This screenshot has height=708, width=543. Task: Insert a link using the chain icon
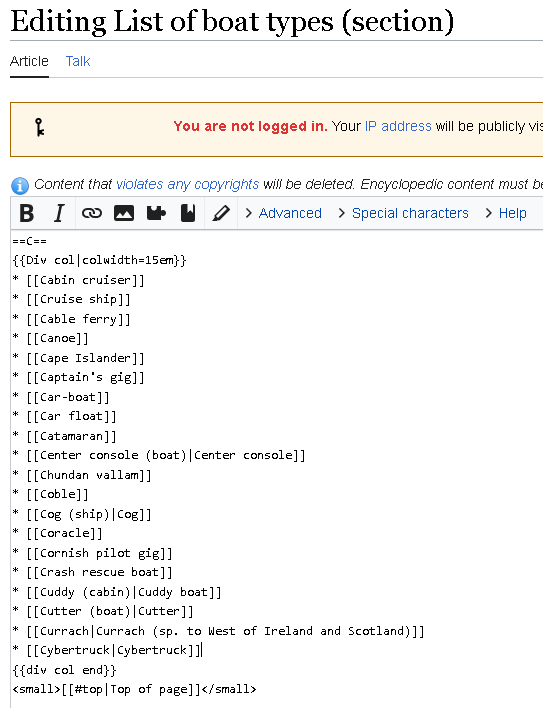coord(92,213)
